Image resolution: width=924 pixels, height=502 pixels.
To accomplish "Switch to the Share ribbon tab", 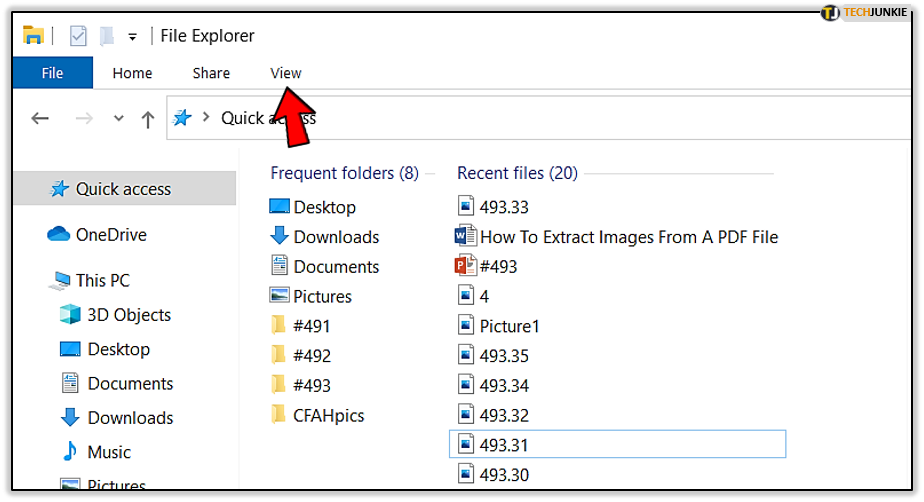I will (211, 73).
